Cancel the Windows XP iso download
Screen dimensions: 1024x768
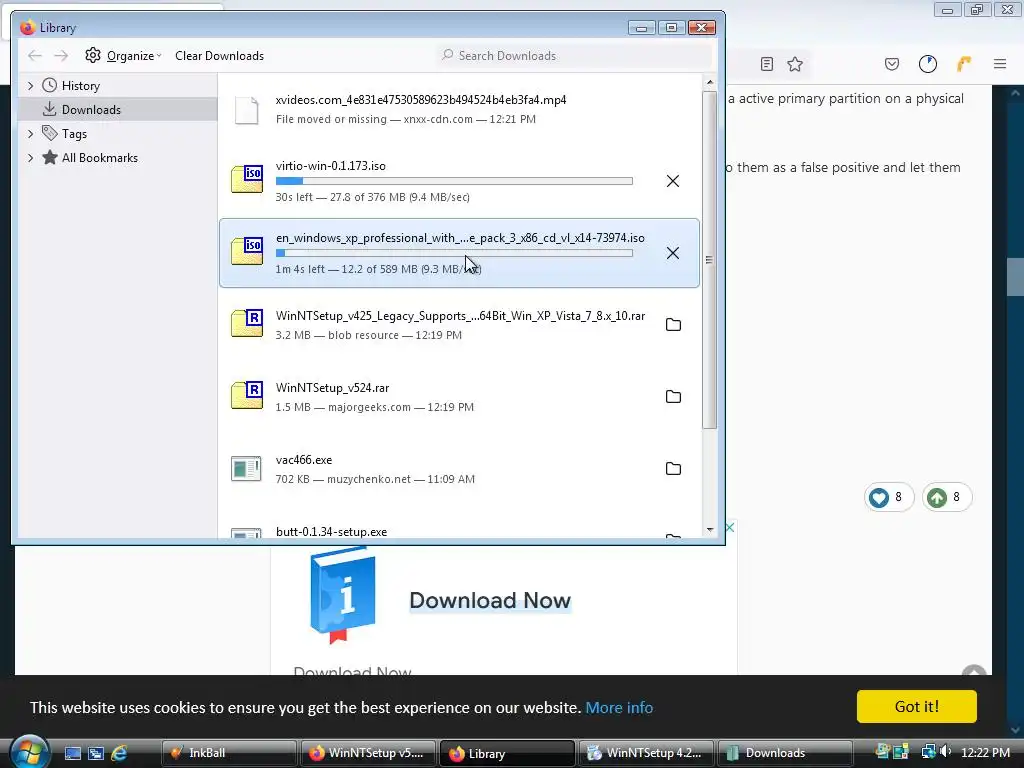point(673,253)
